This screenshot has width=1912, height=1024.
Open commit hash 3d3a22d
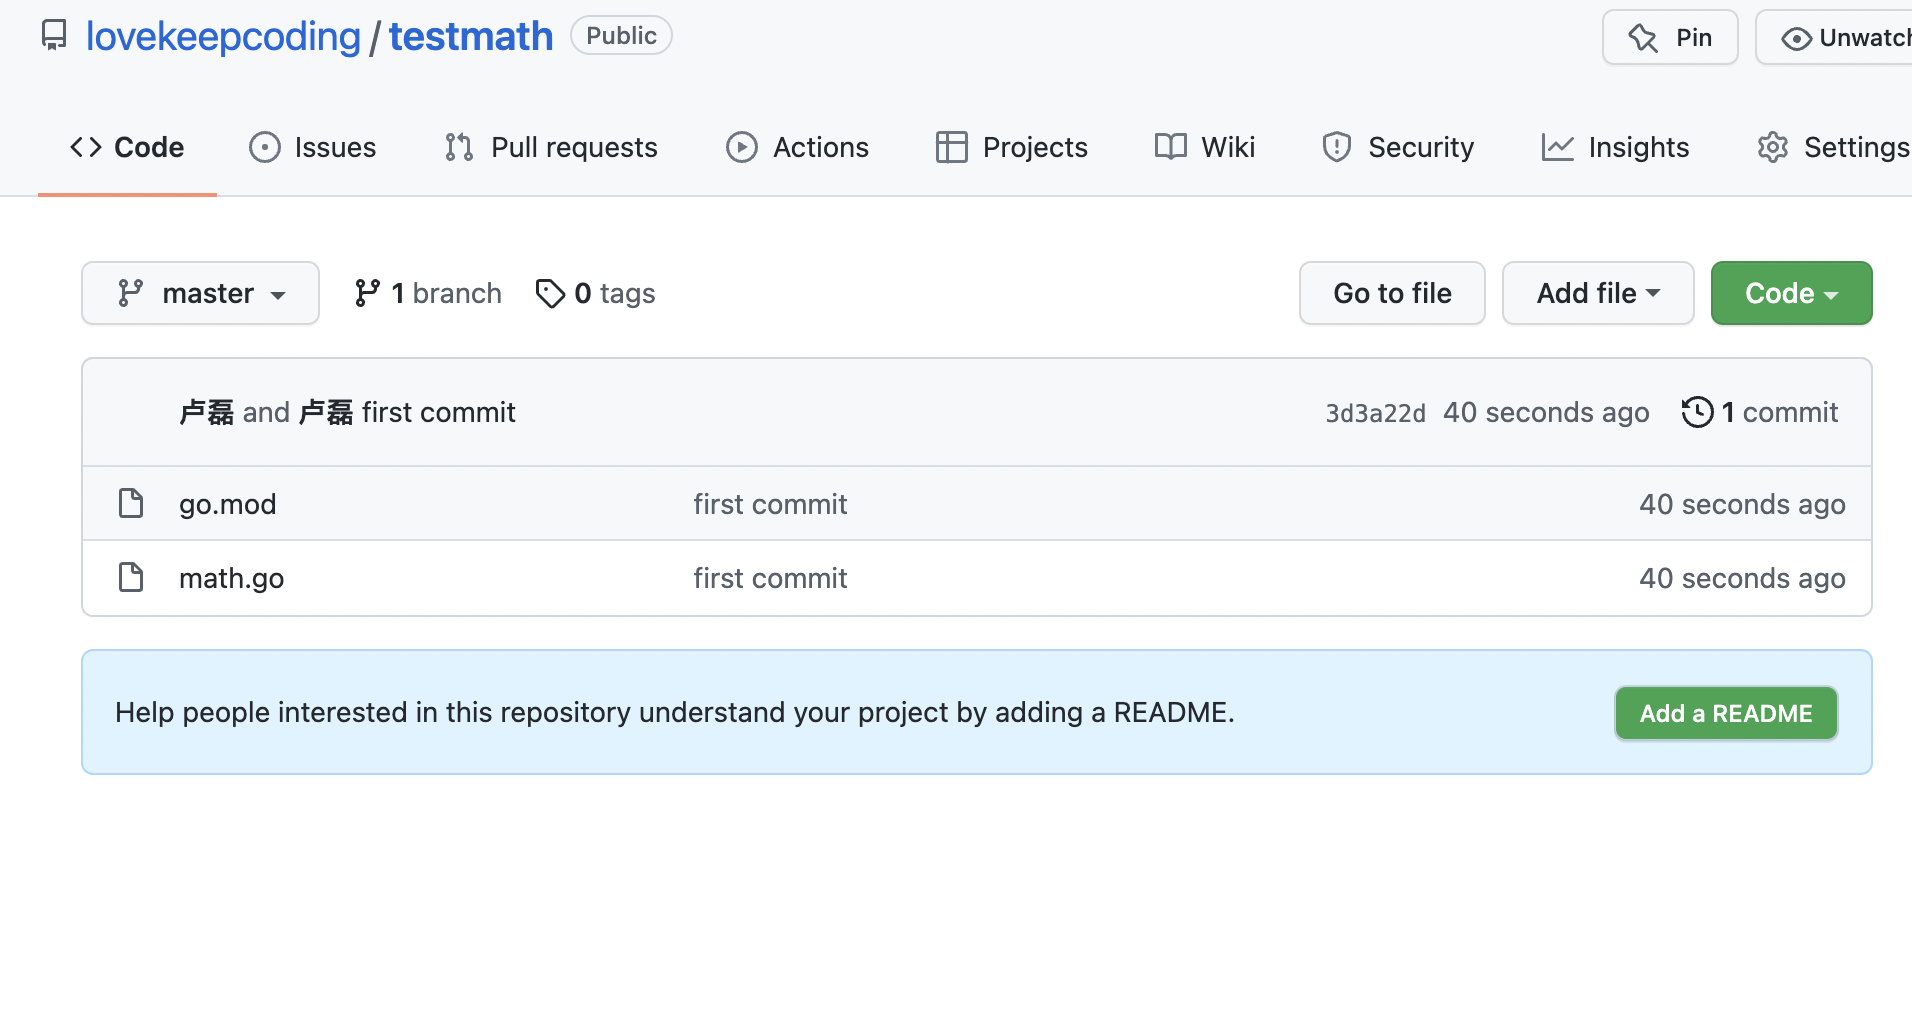pyautogui.click(x=1375, y=413)
